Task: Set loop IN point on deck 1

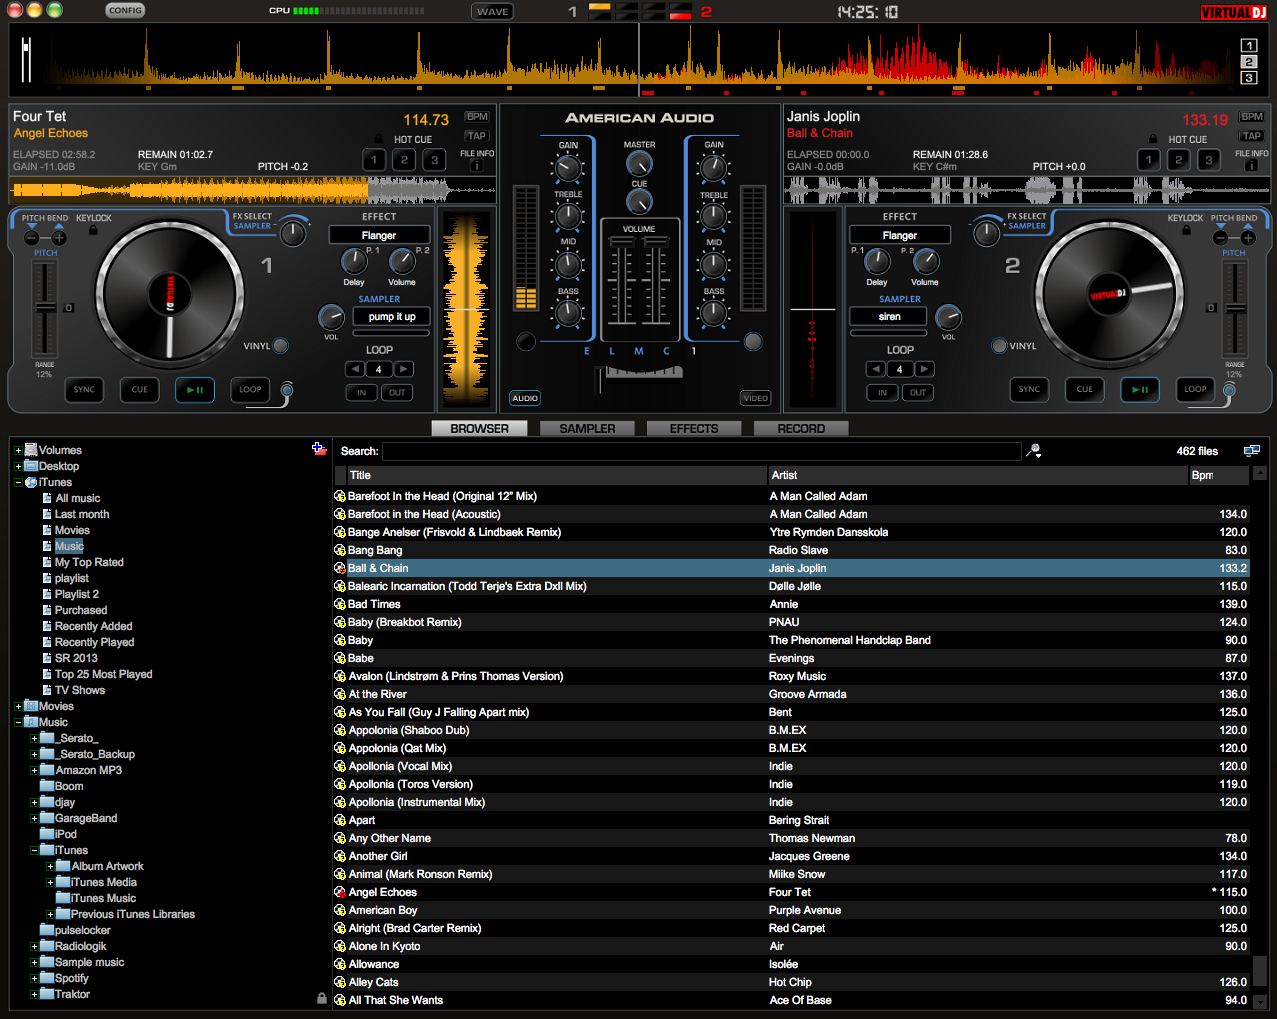Action: (362, 393)
